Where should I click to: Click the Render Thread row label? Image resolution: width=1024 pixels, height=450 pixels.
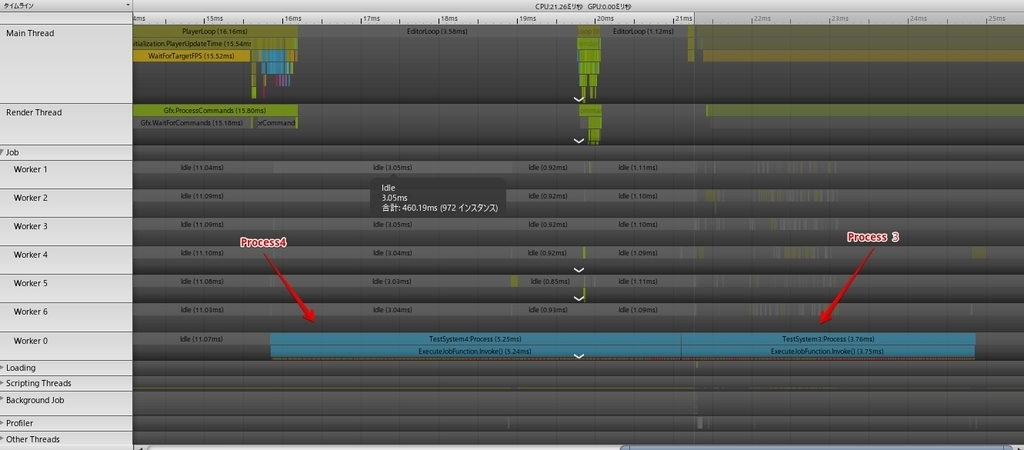coord(34,112)
